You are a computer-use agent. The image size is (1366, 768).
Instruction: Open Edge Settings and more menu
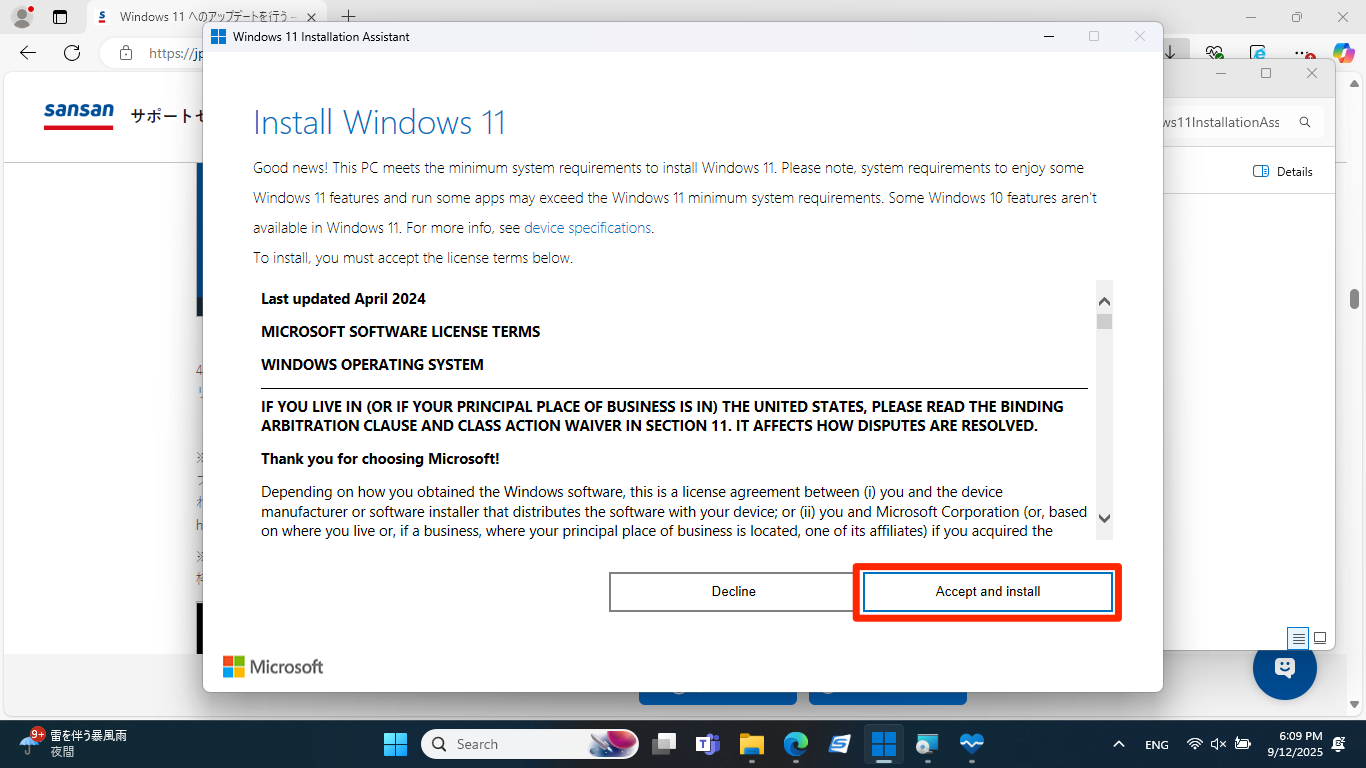[1302, 53]
